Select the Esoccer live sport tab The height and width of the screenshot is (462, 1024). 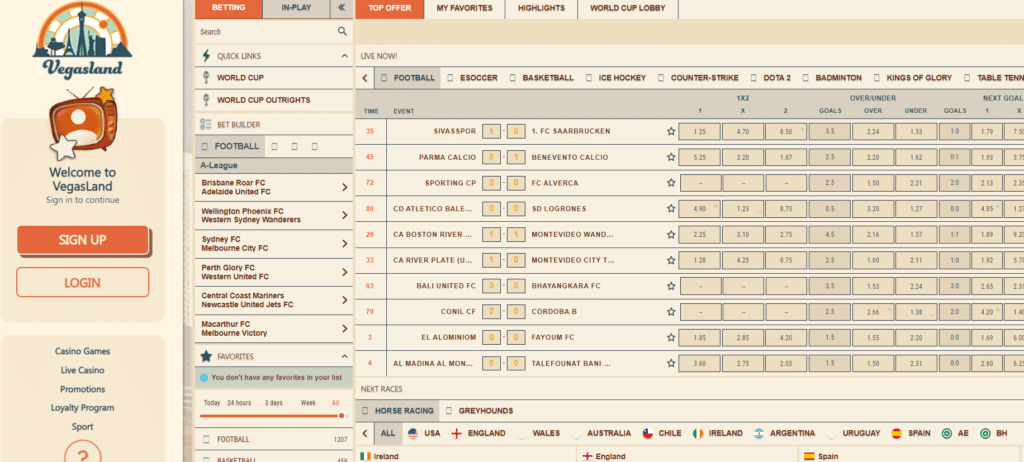pyautogui.click(x=472, y=78)
